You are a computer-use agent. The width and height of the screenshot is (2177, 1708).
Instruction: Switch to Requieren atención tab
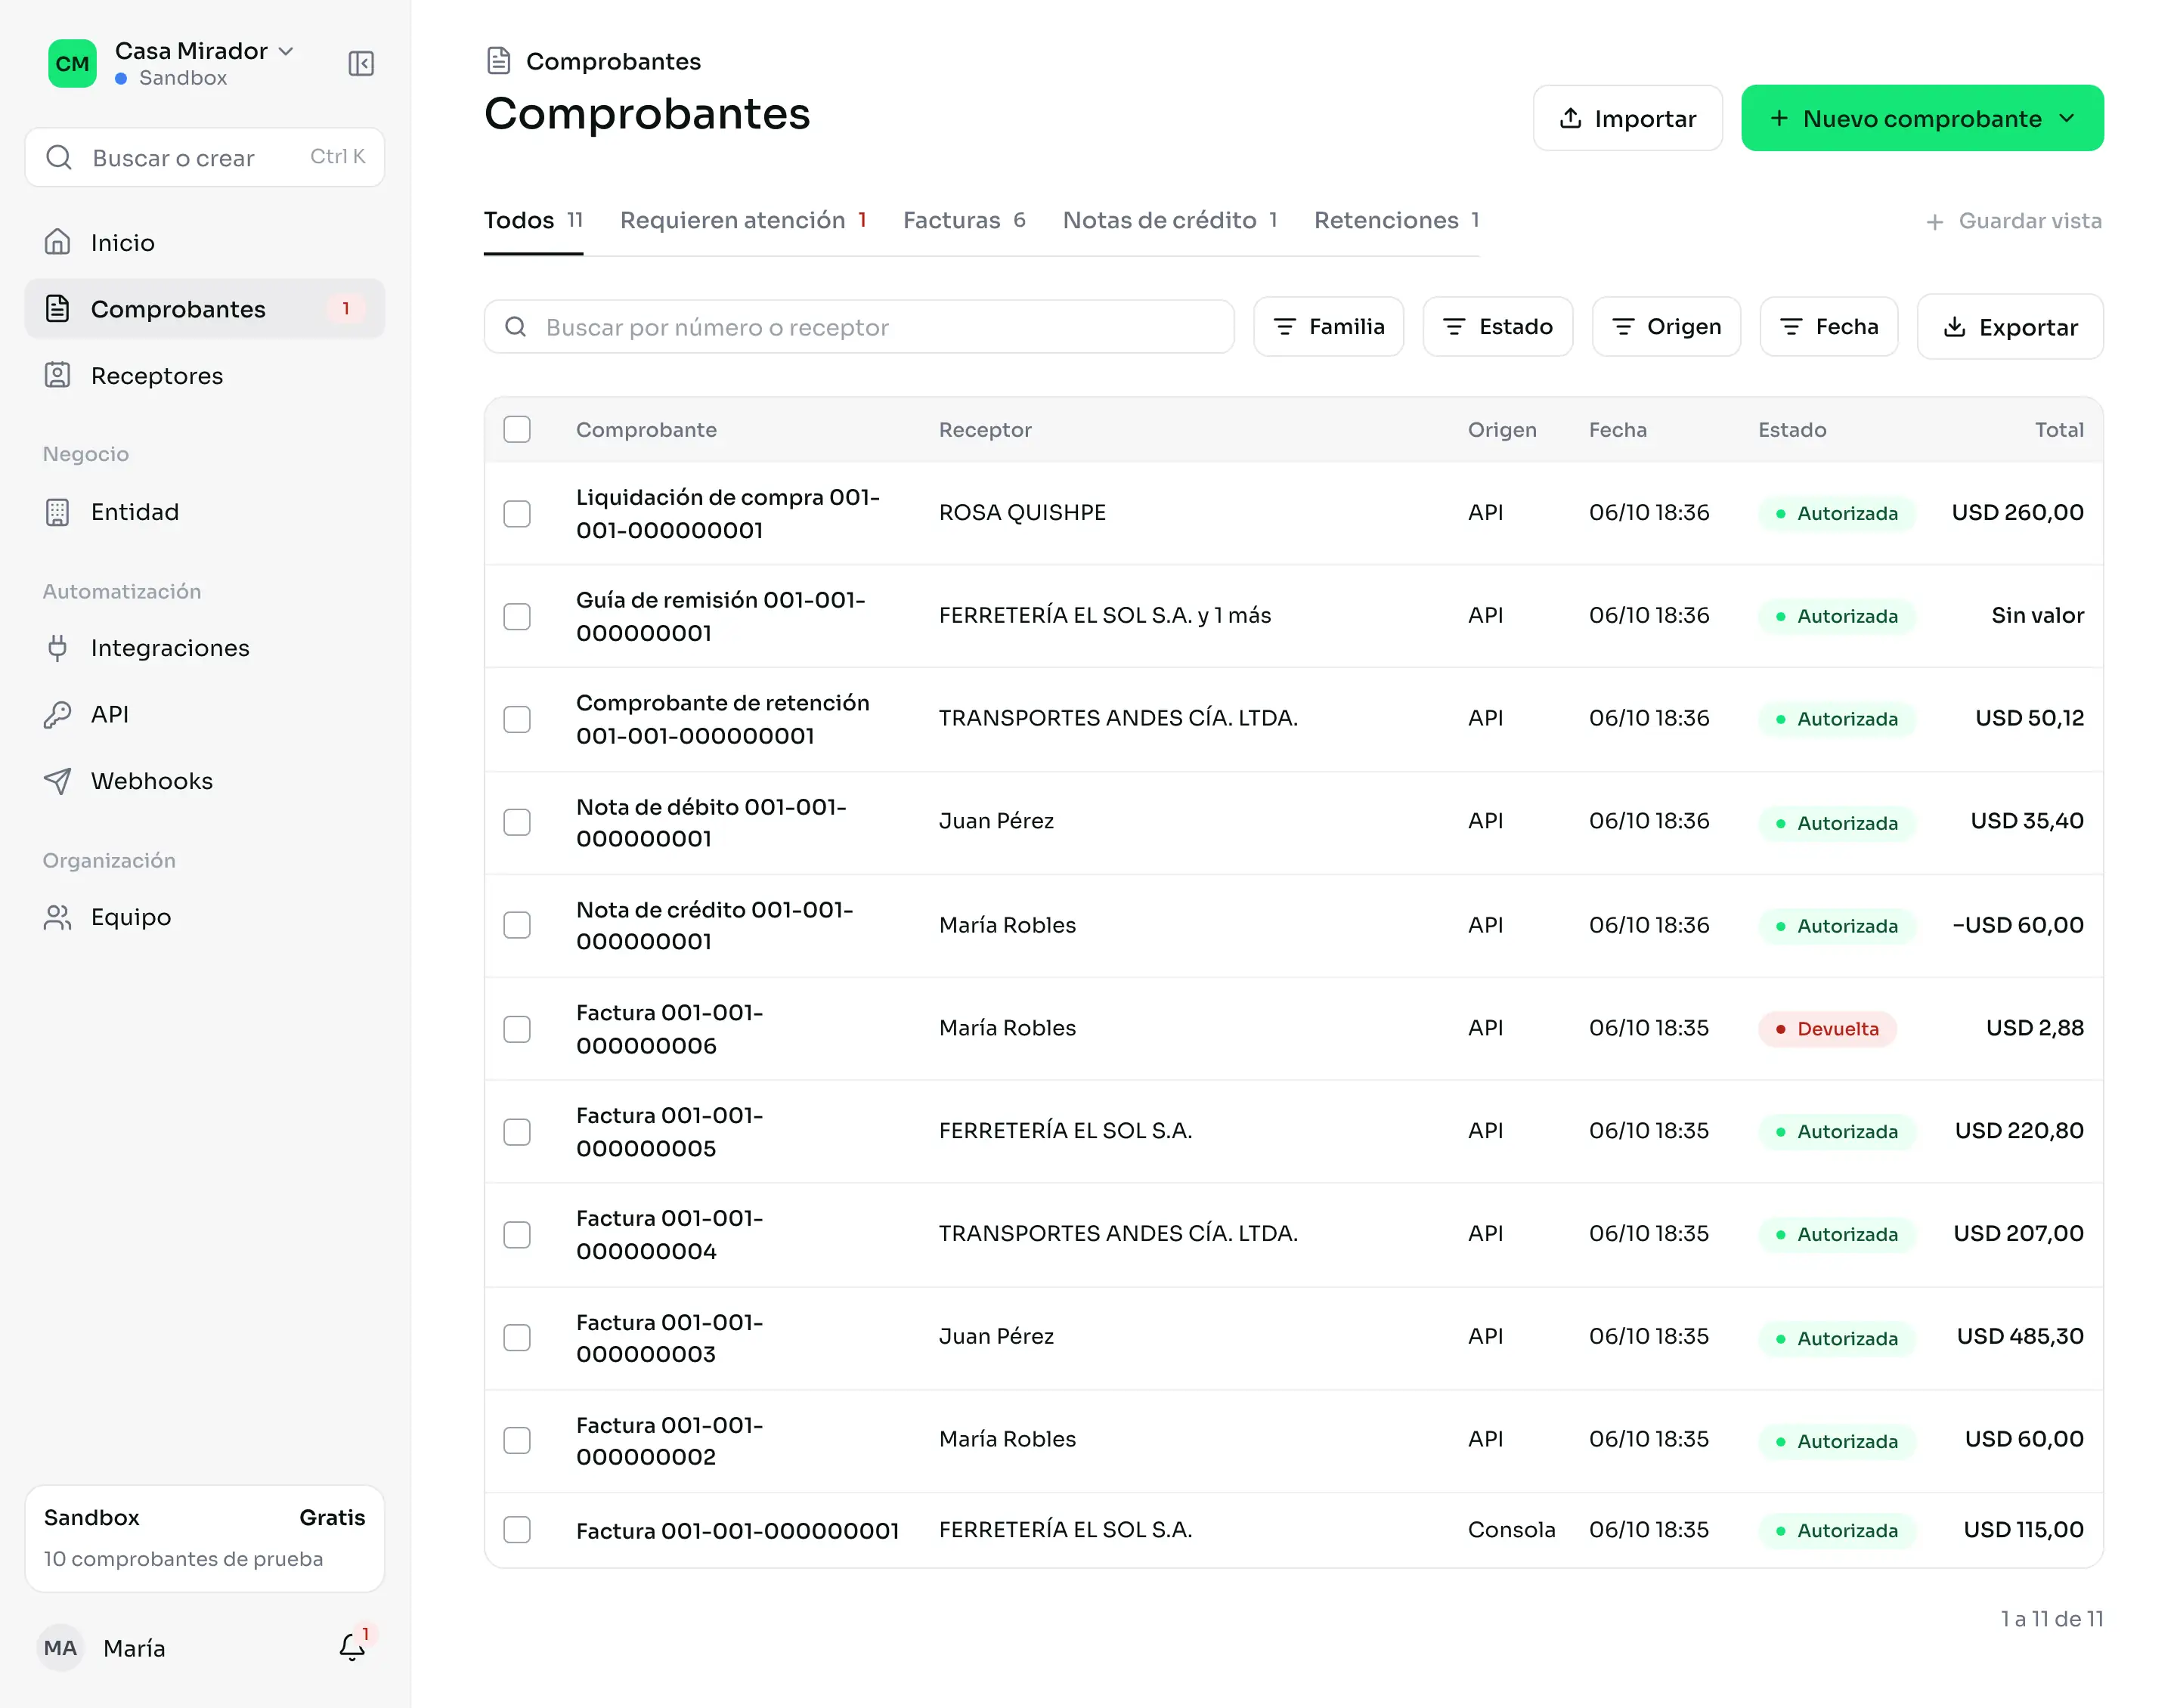[x=743, y=220]
